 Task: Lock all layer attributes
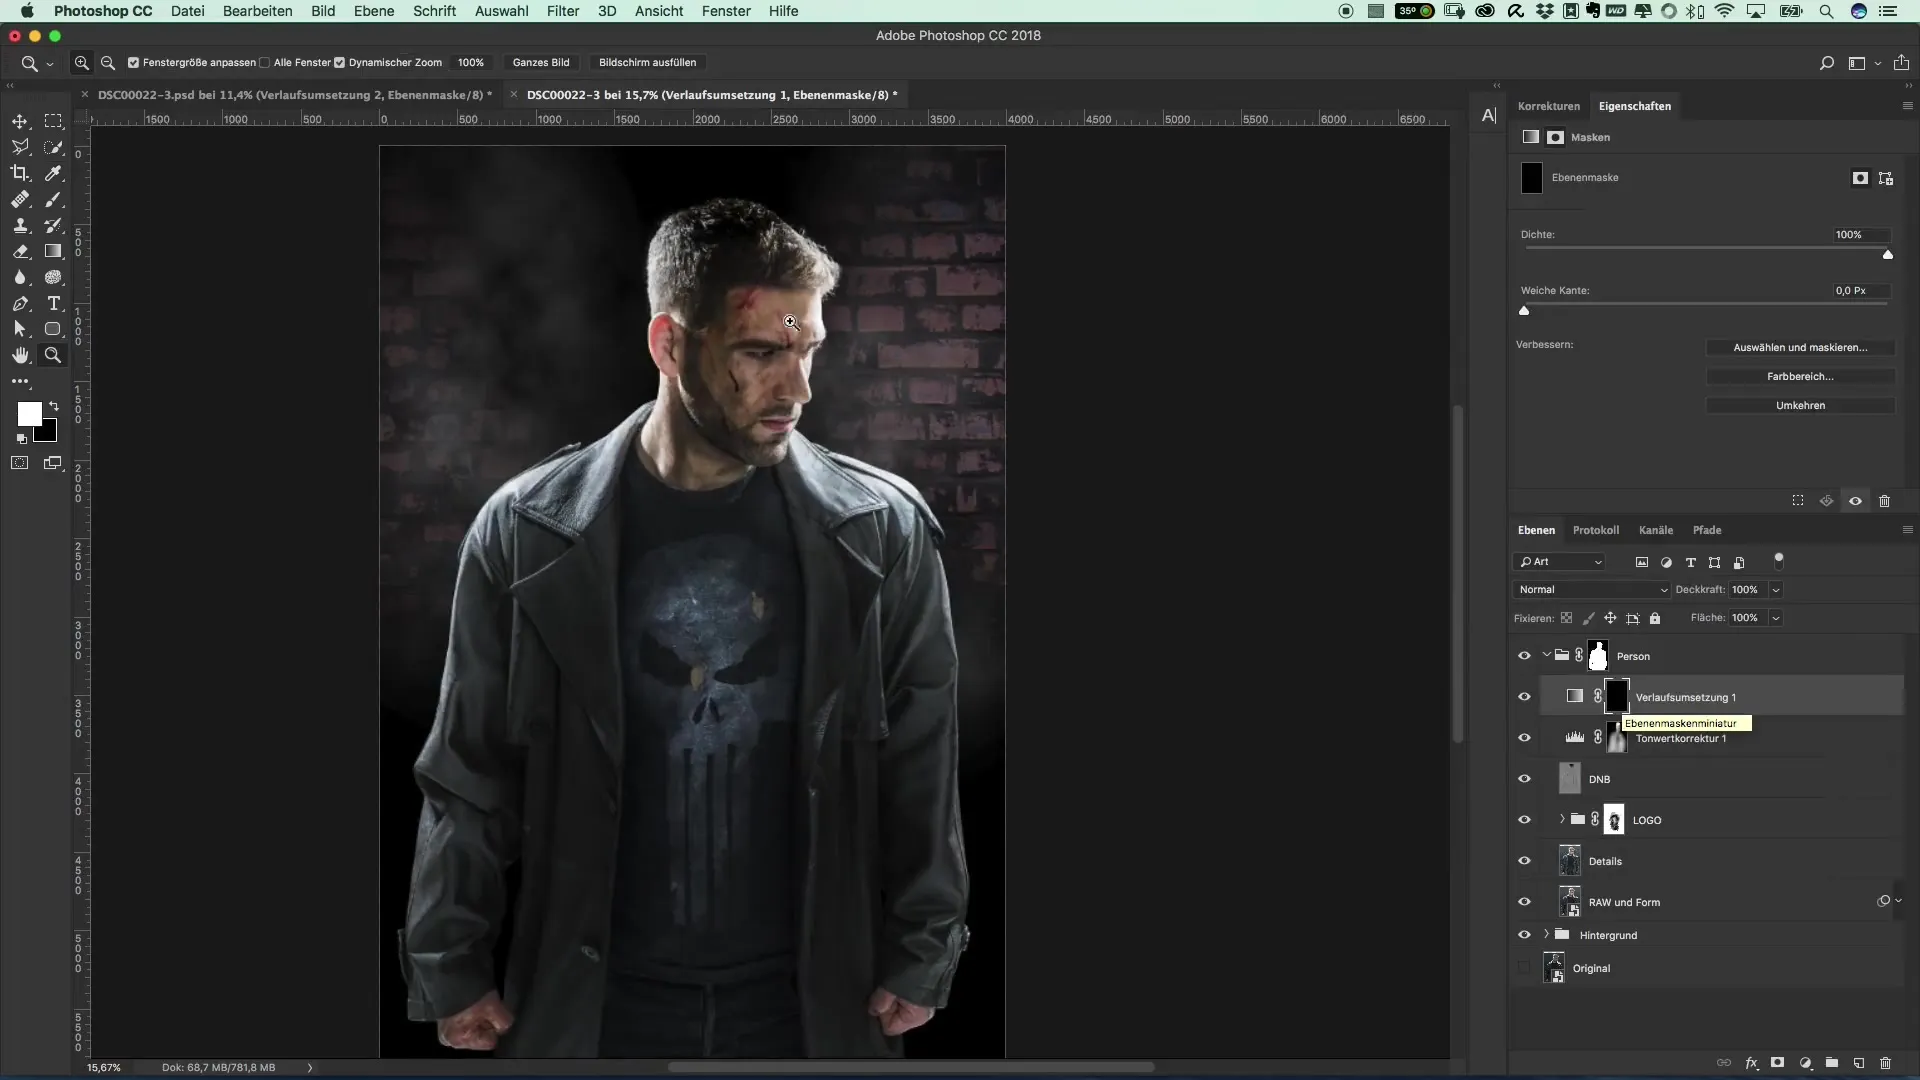coord(1655,618)
